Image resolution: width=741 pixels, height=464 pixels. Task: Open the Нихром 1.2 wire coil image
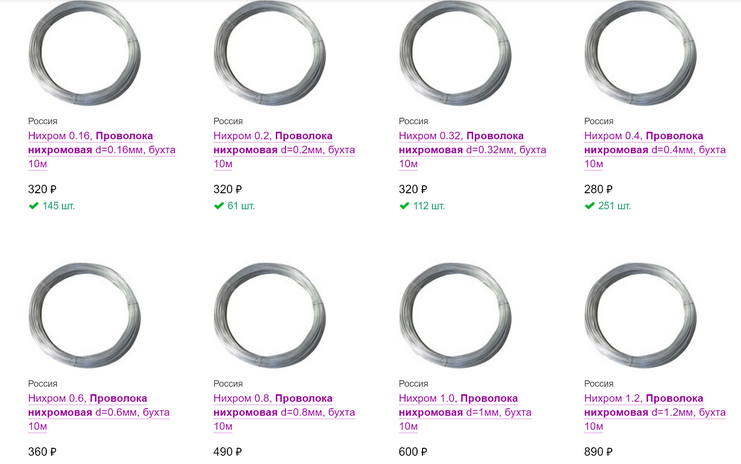(640, 315)
